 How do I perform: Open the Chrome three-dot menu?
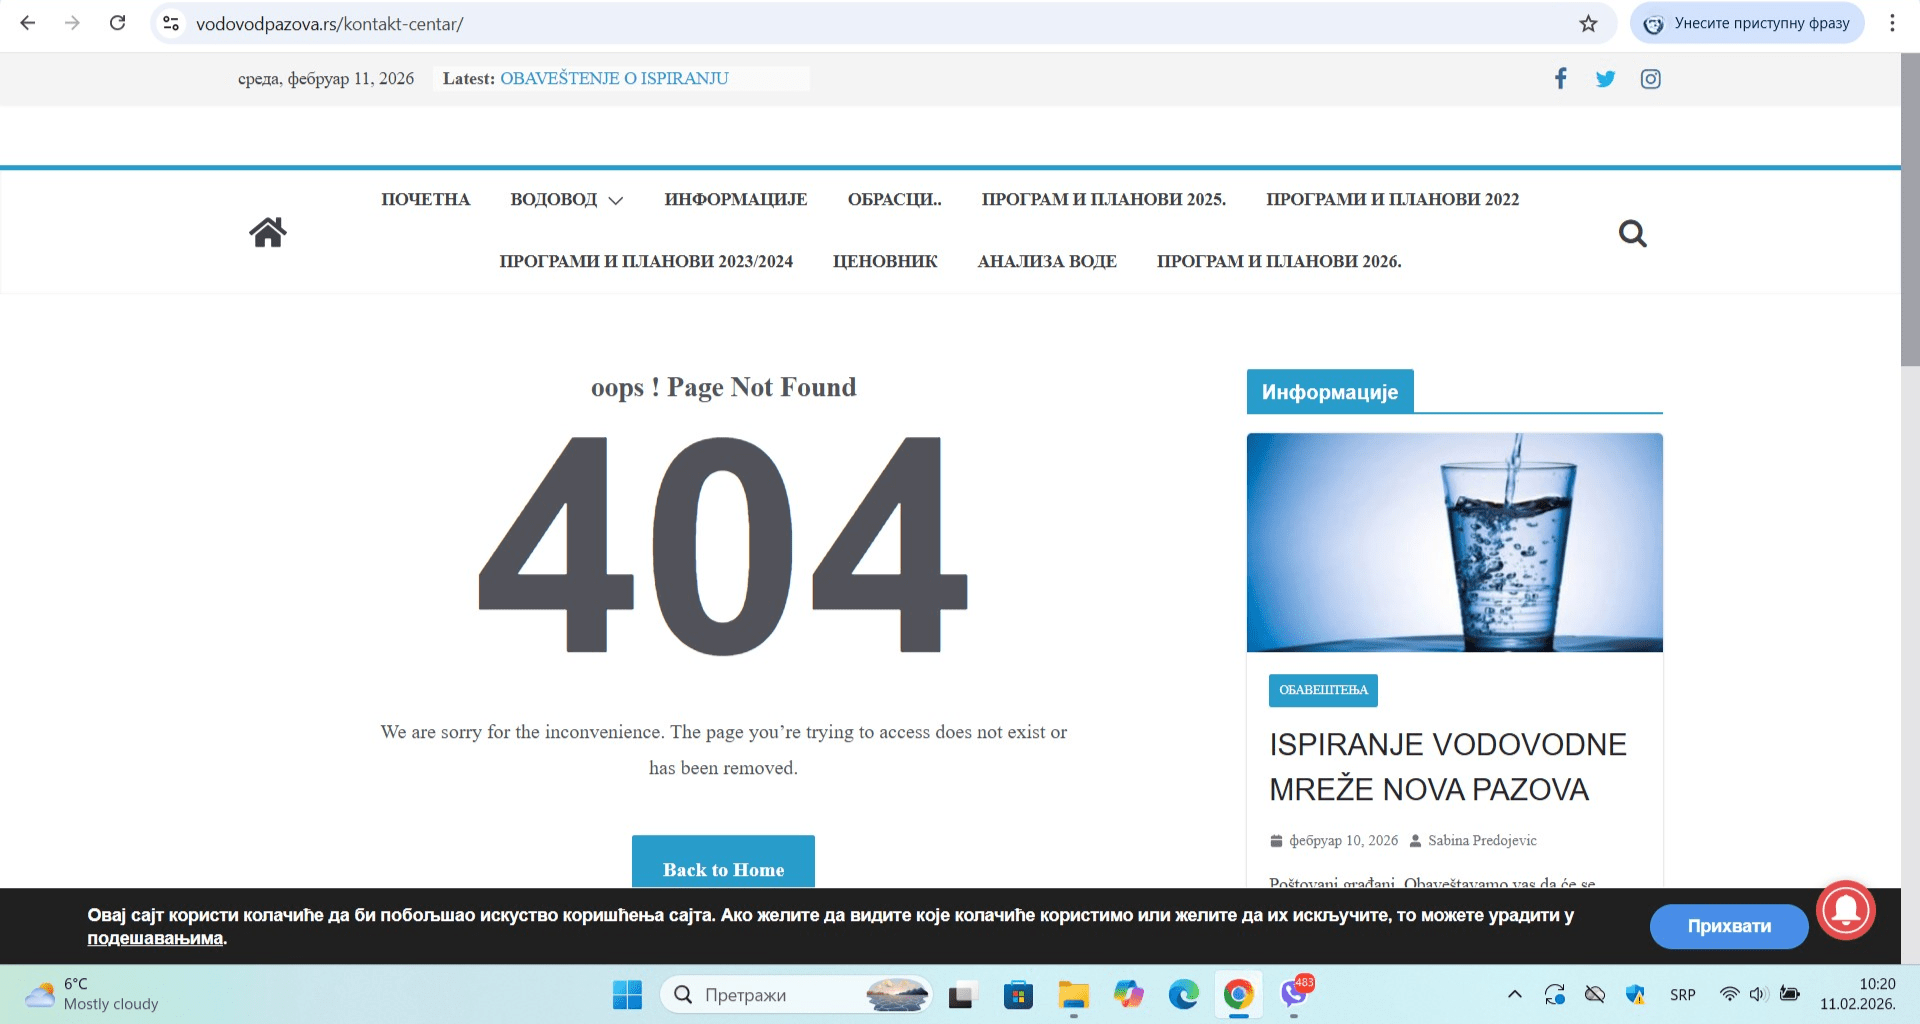point(1892,23)
